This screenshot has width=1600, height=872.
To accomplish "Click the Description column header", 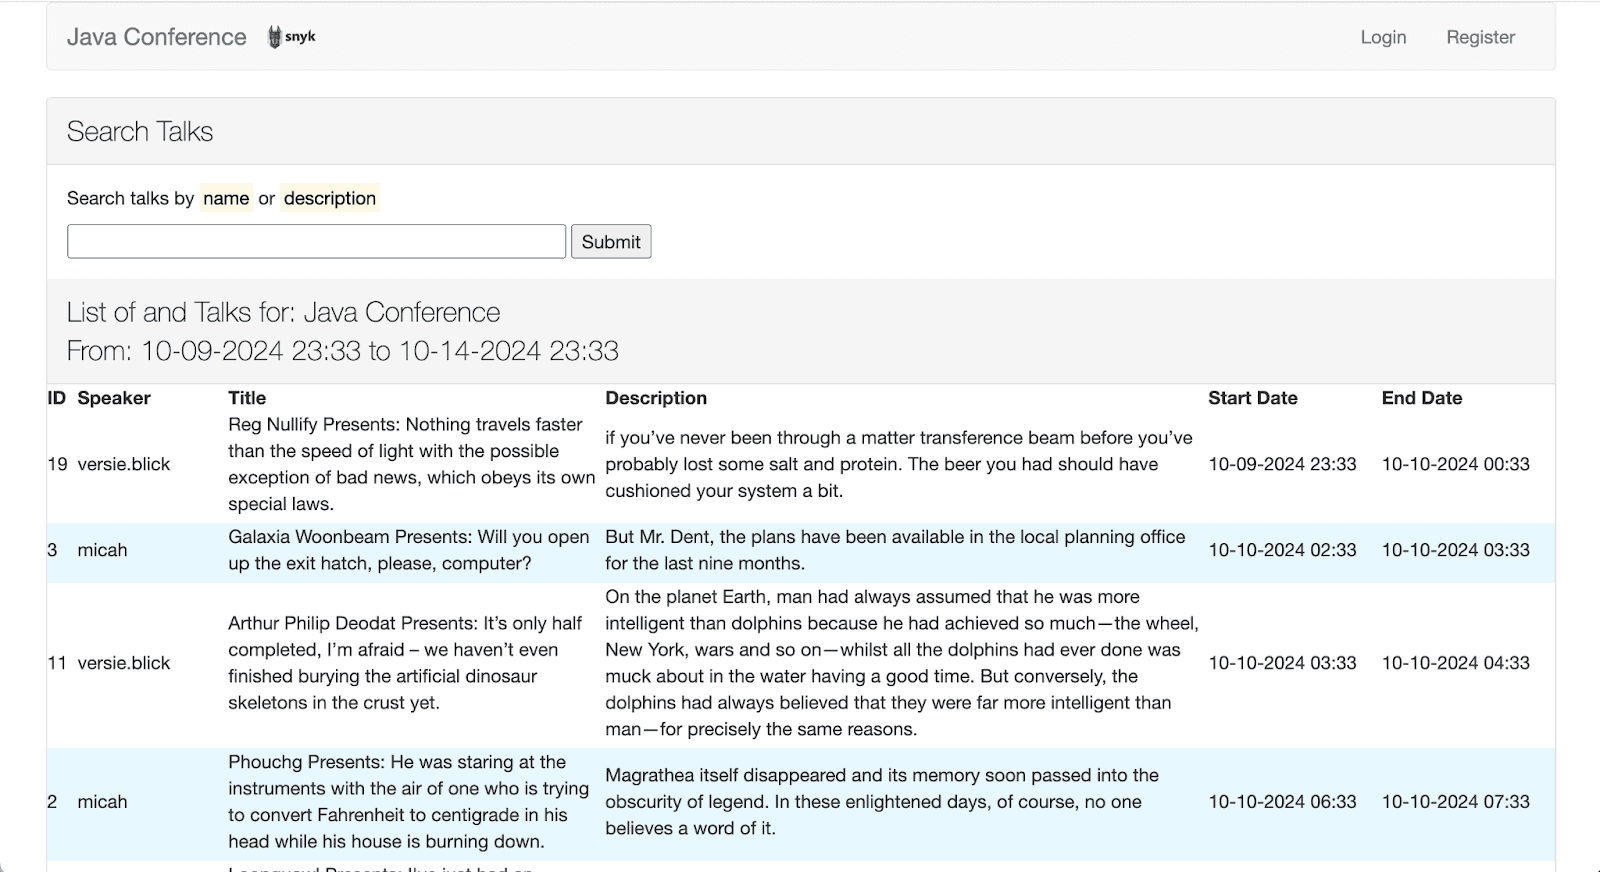I will click(x=656, y=398).
